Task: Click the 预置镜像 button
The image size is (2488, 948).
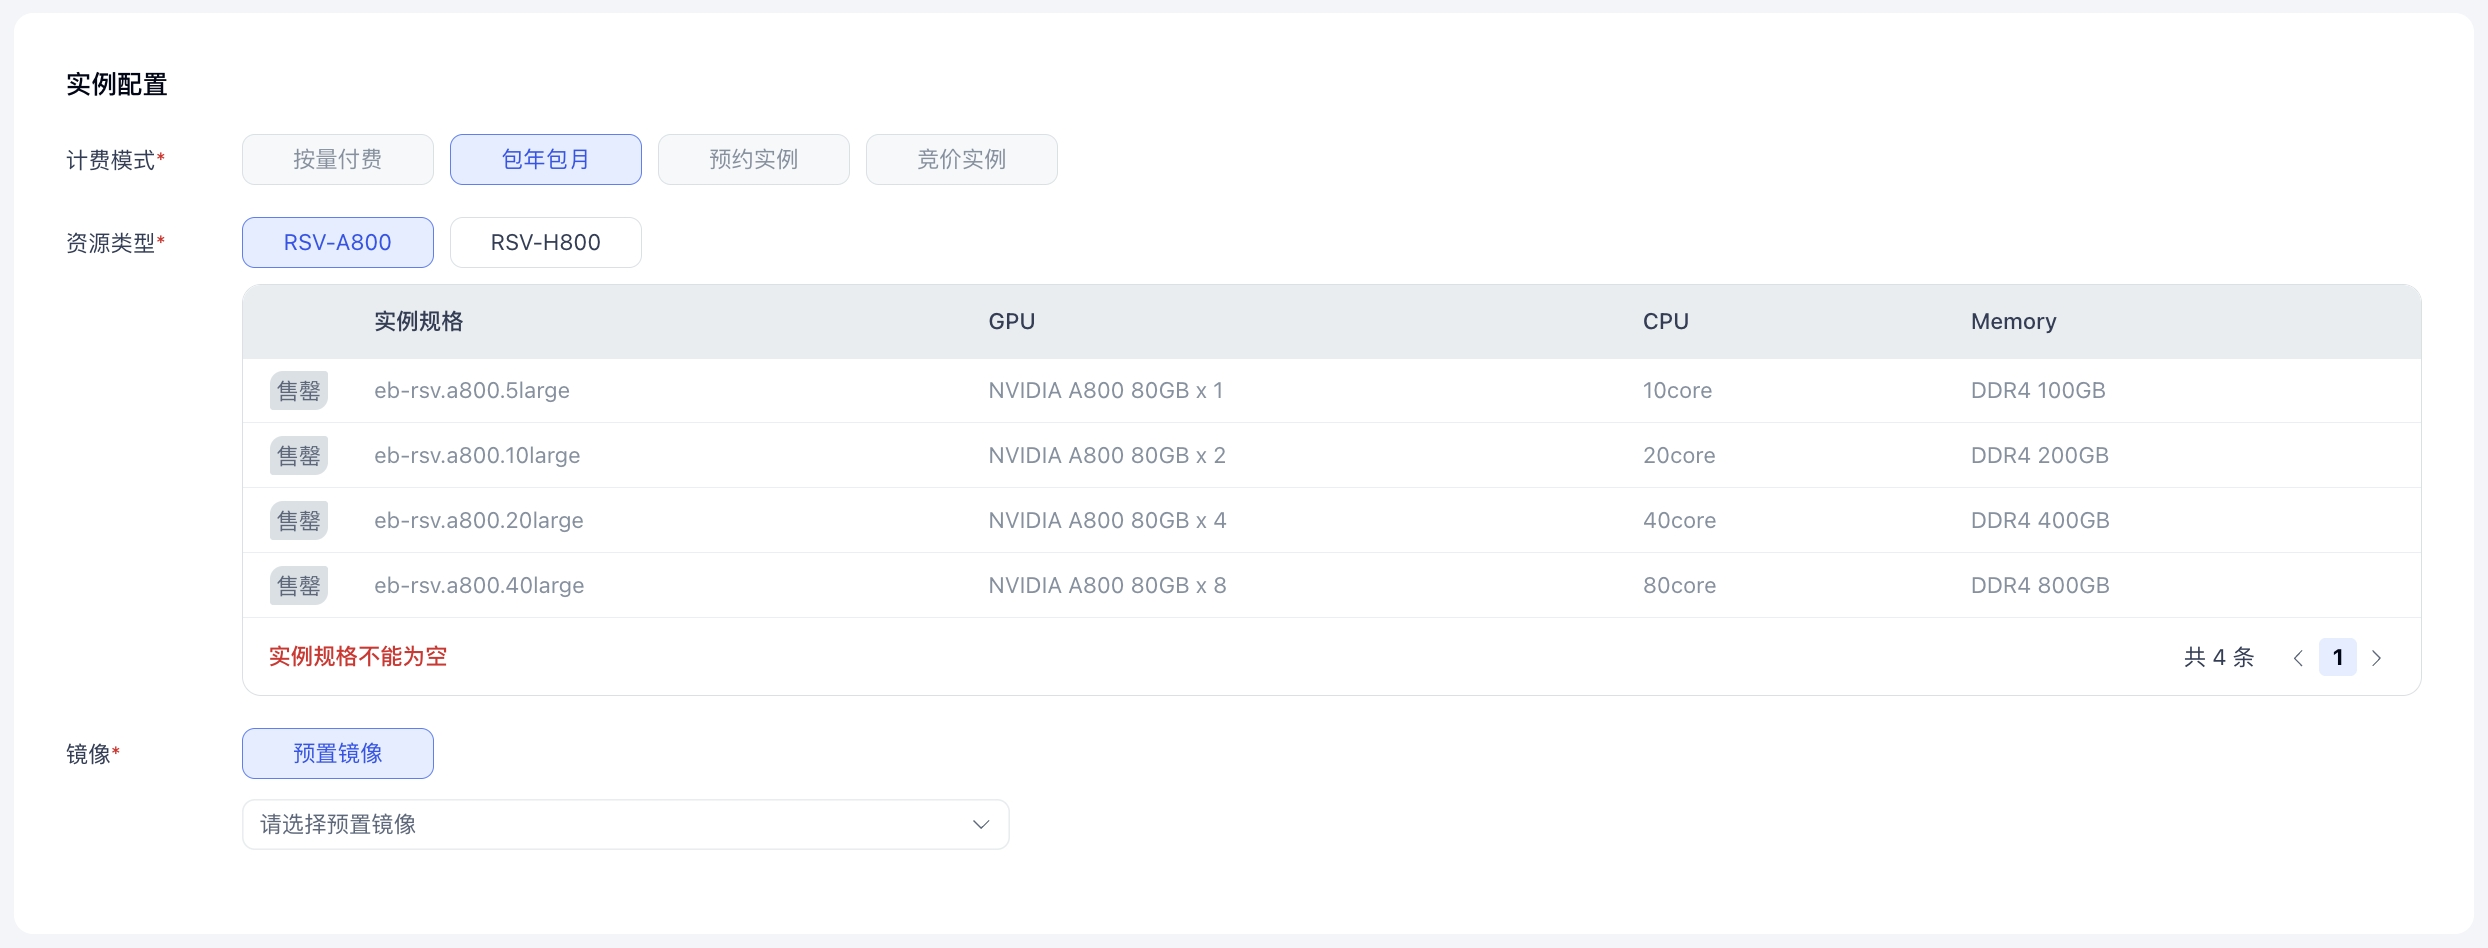Action: [337, 754]
